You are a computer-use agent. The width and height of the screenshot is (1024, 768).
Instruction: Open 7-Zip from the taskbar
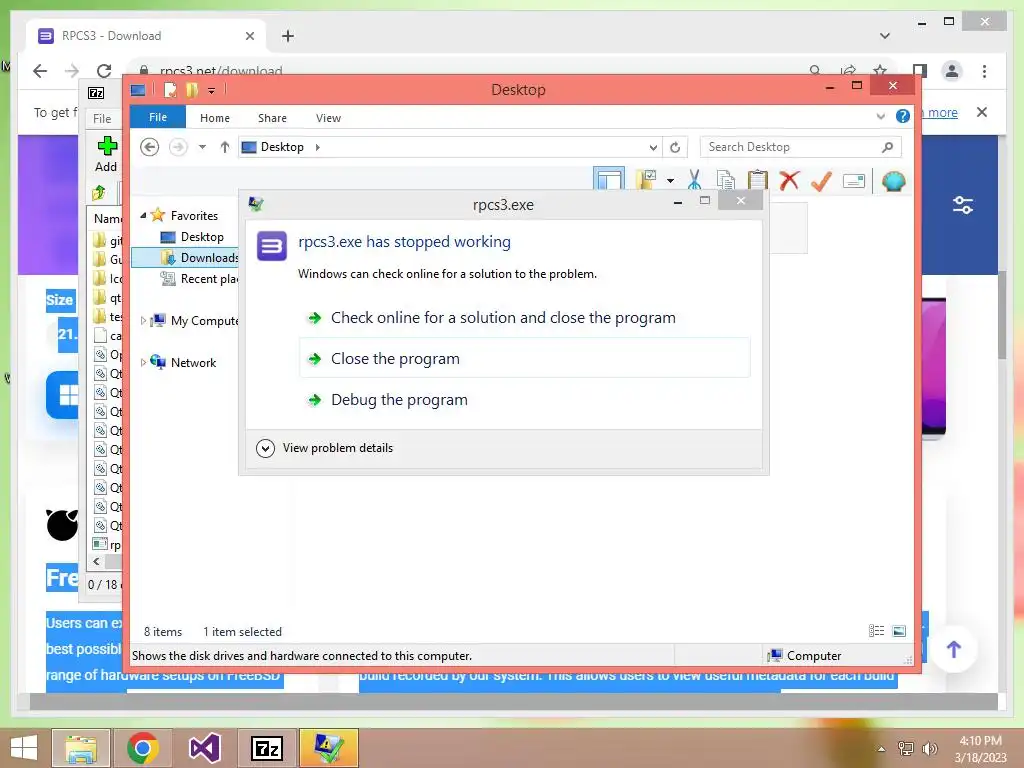267,748
